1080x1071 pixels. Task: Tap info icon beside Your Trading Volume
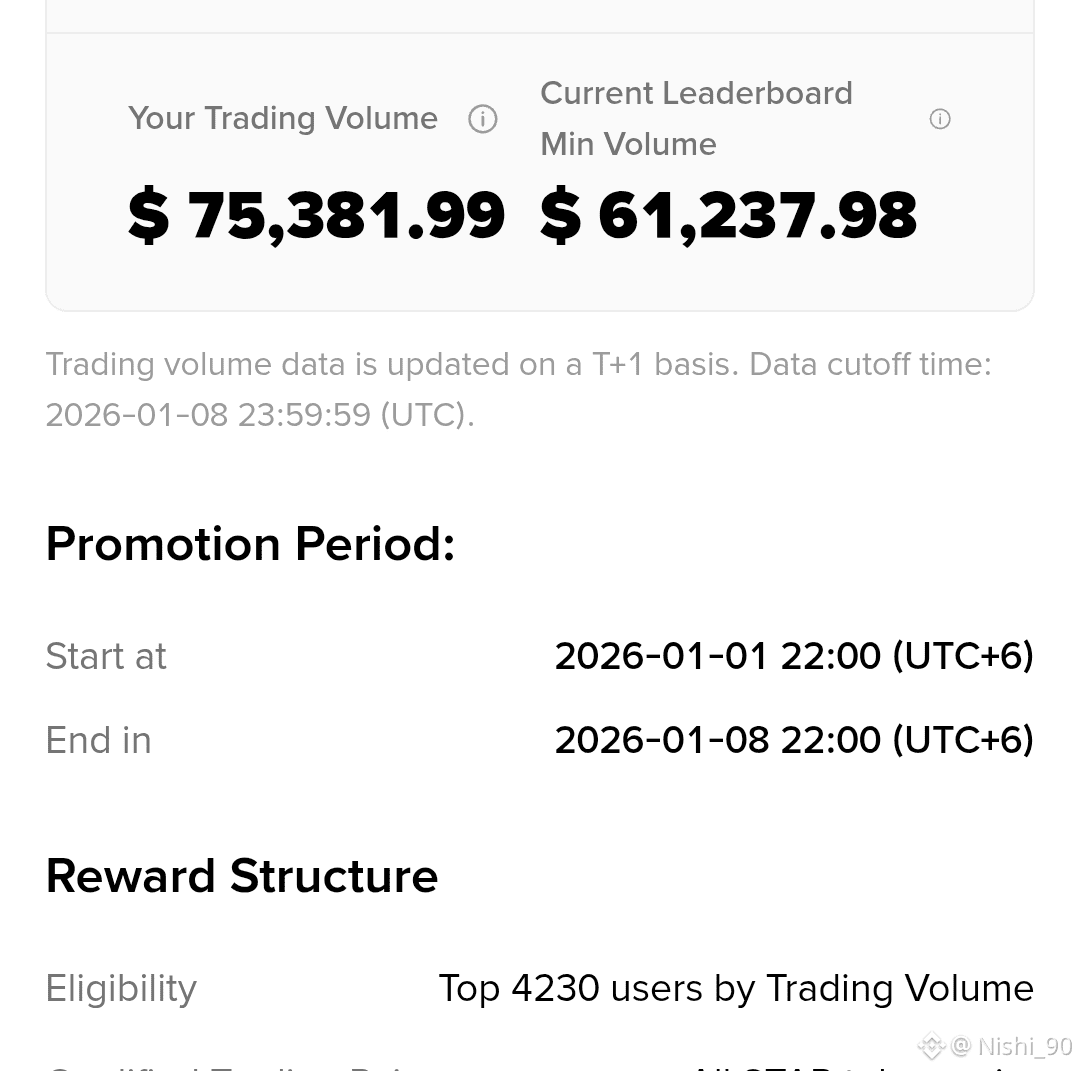pyautogui.click(x=483, y=118)
